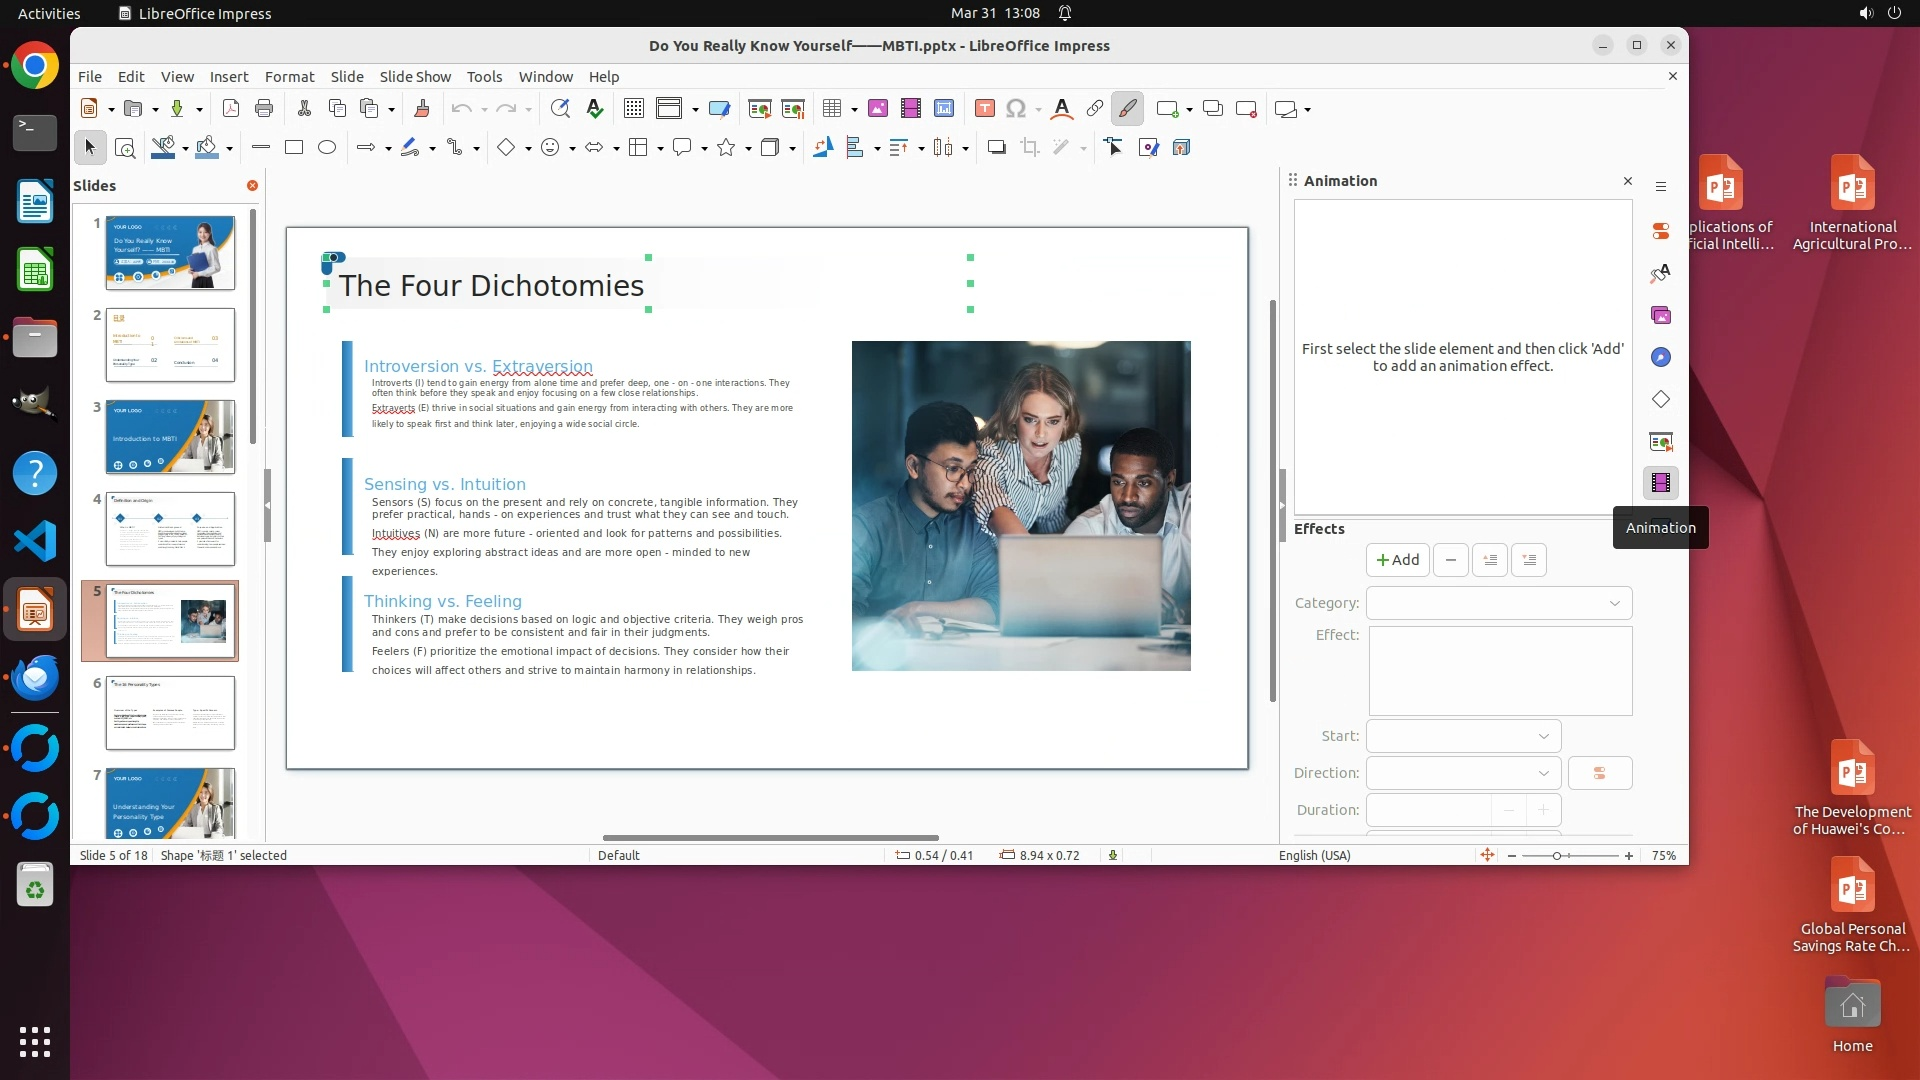Click the Insert Image icon
This screenshot has height=1080, width=1920.
pyautogui.click(x=878, y=109)
